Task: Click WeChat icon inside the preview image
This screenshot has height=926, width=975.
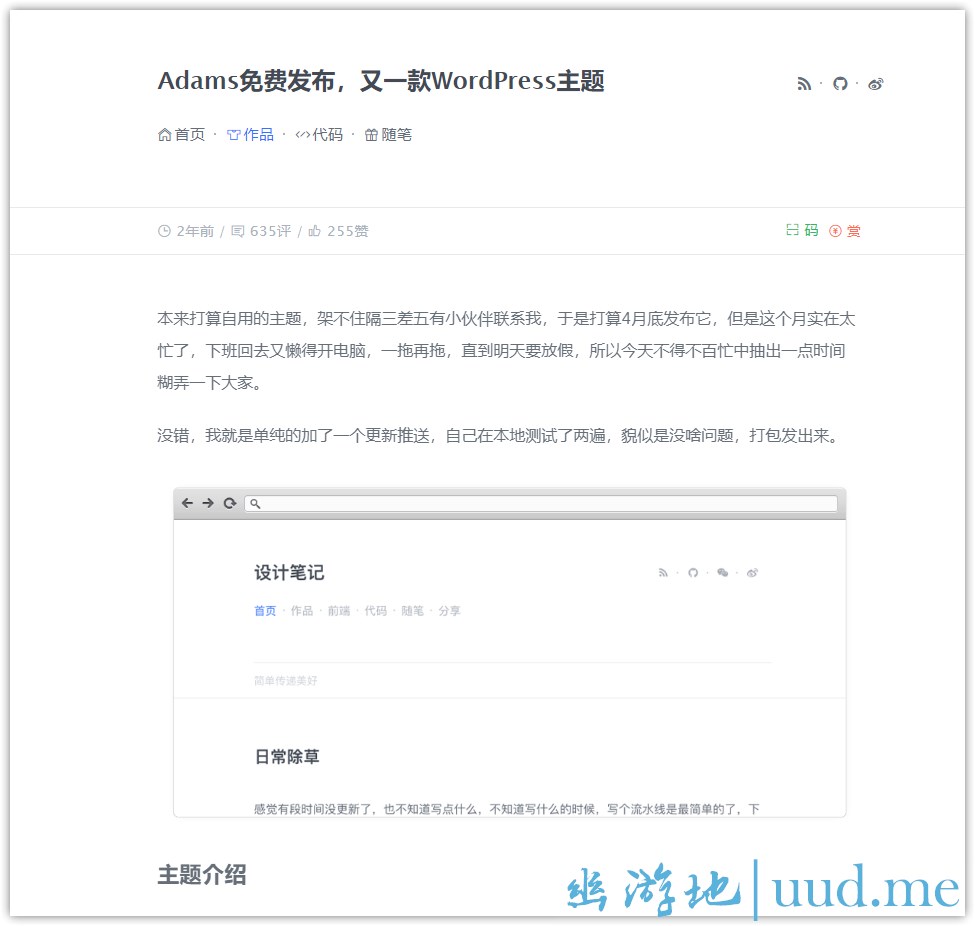Action: pyautogui.click(x=722, y=573)
